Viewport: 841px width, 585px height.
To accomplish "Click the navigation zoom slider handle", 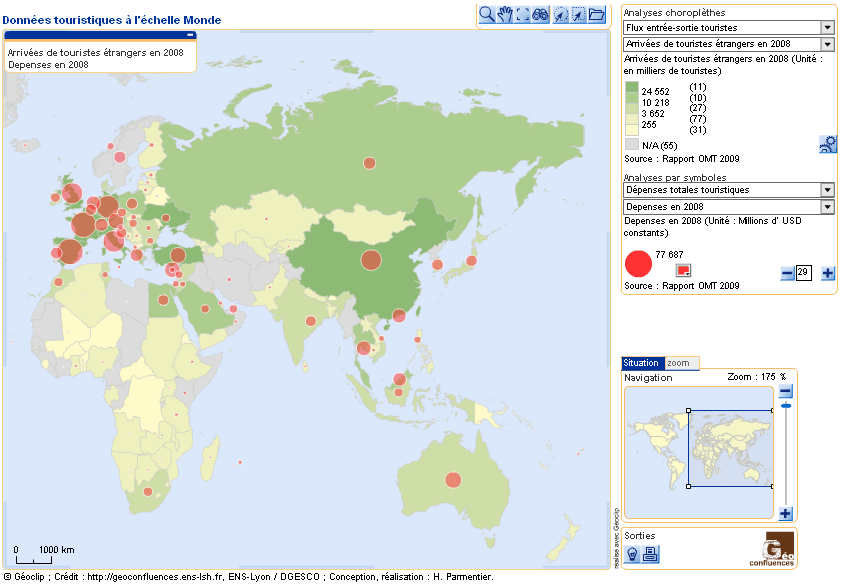I will [x=786, y=406].
